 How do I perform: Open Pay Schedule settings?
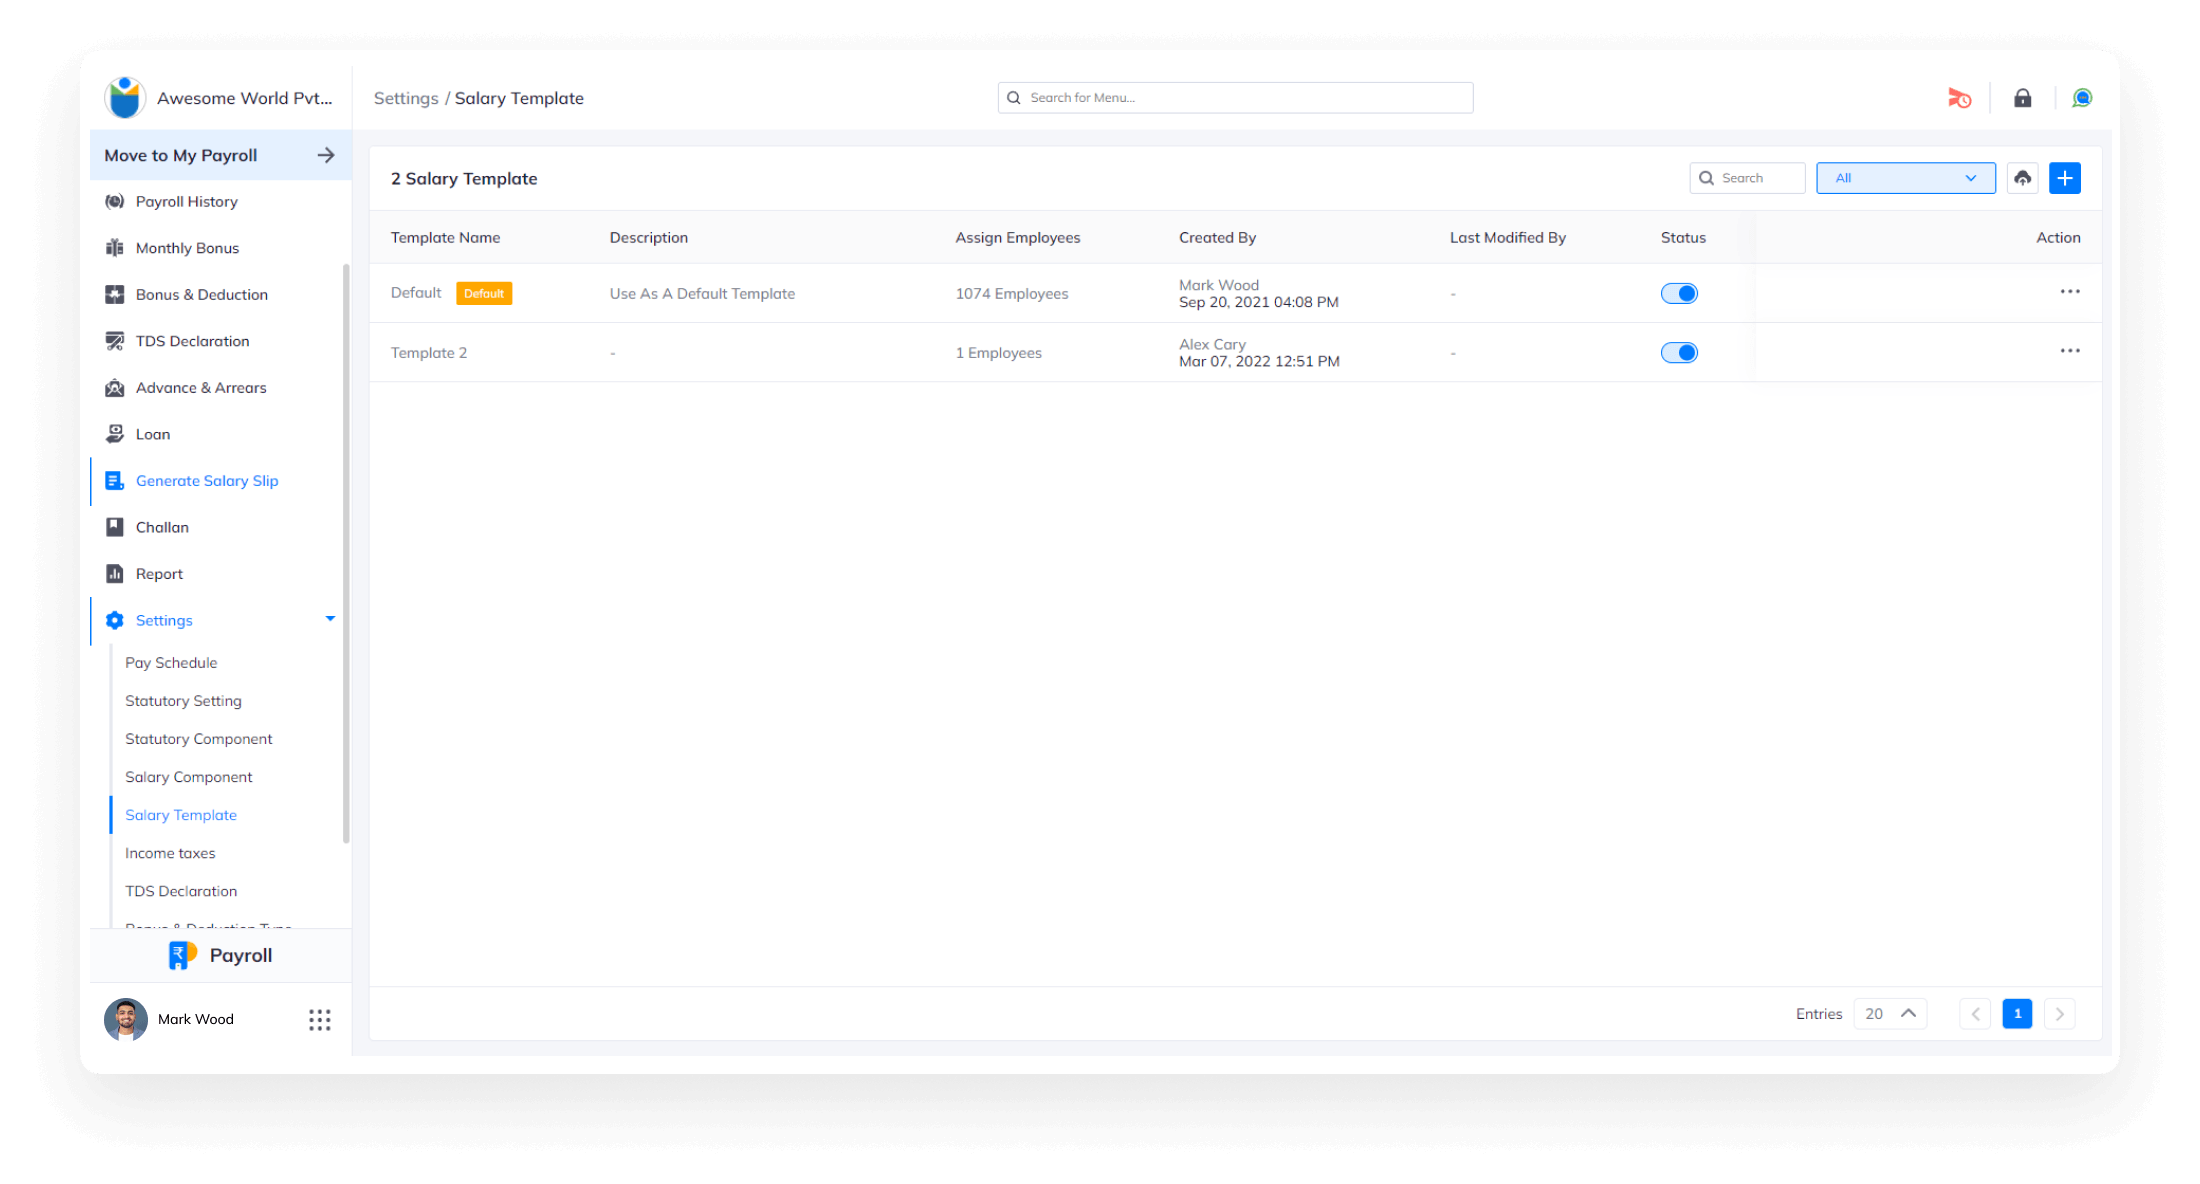(171, 663)
